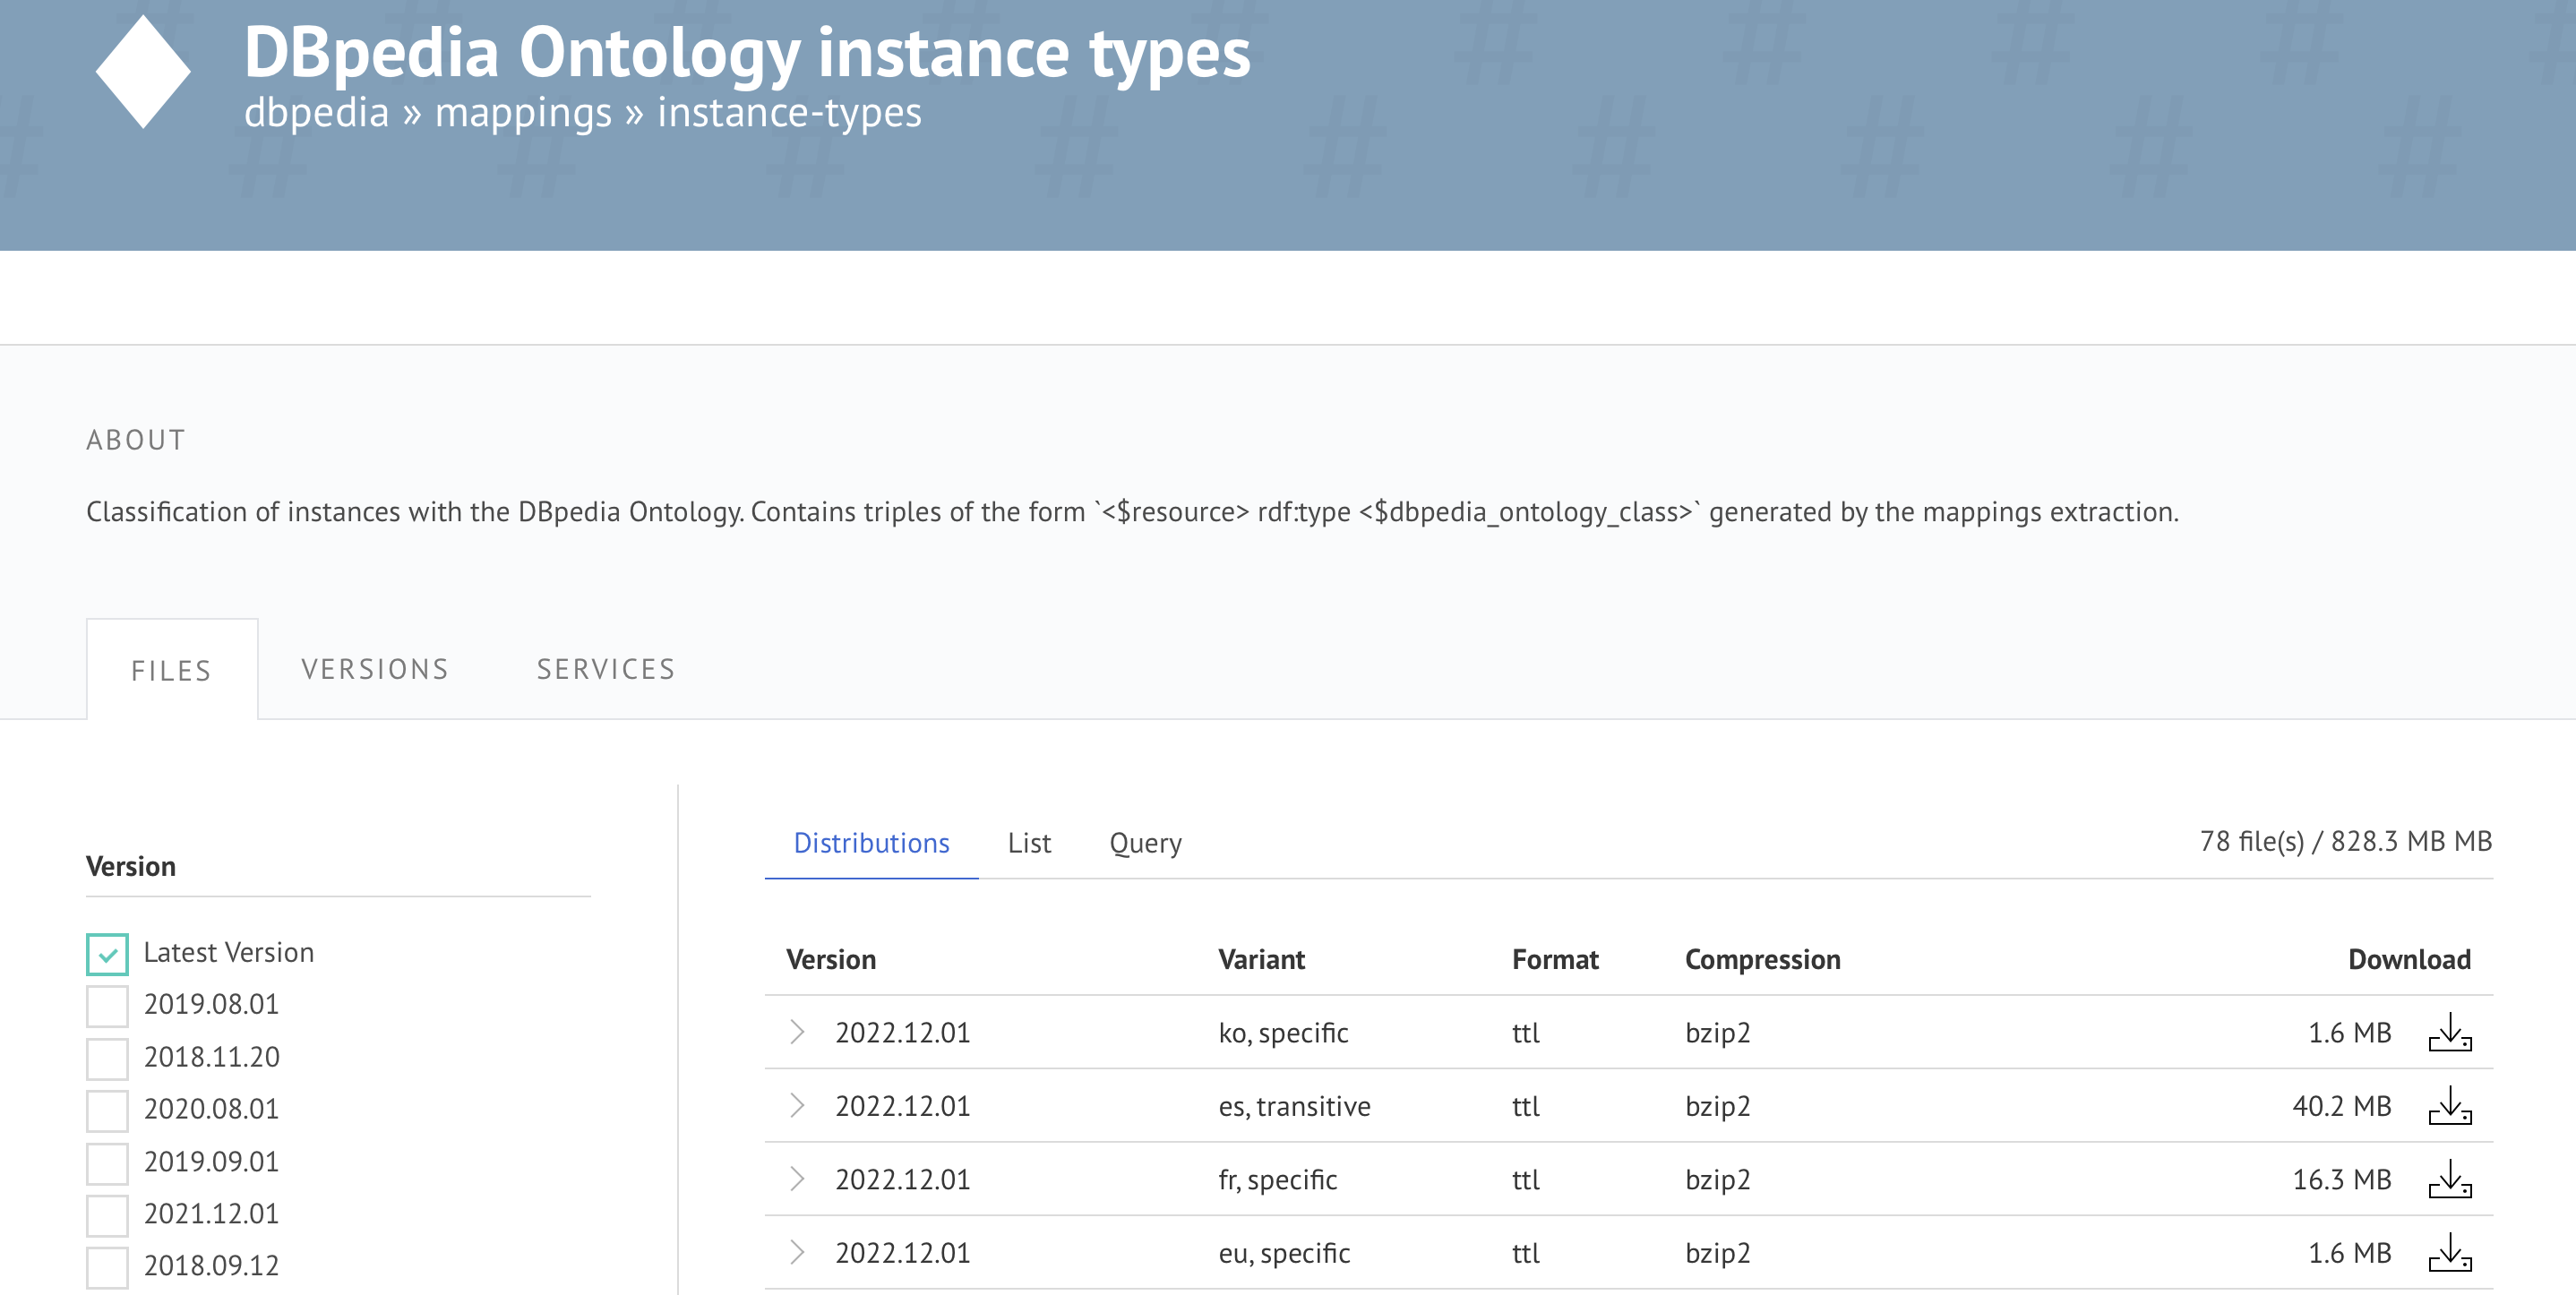Click the eu, specific variant cell
Screen dimensions: 2576x1295
click(1284, 1253)
